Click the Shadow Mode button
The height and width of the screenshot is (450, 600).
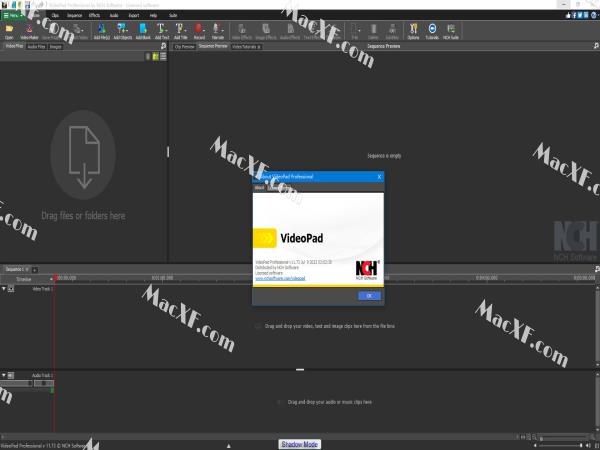[x=300, y=444]
